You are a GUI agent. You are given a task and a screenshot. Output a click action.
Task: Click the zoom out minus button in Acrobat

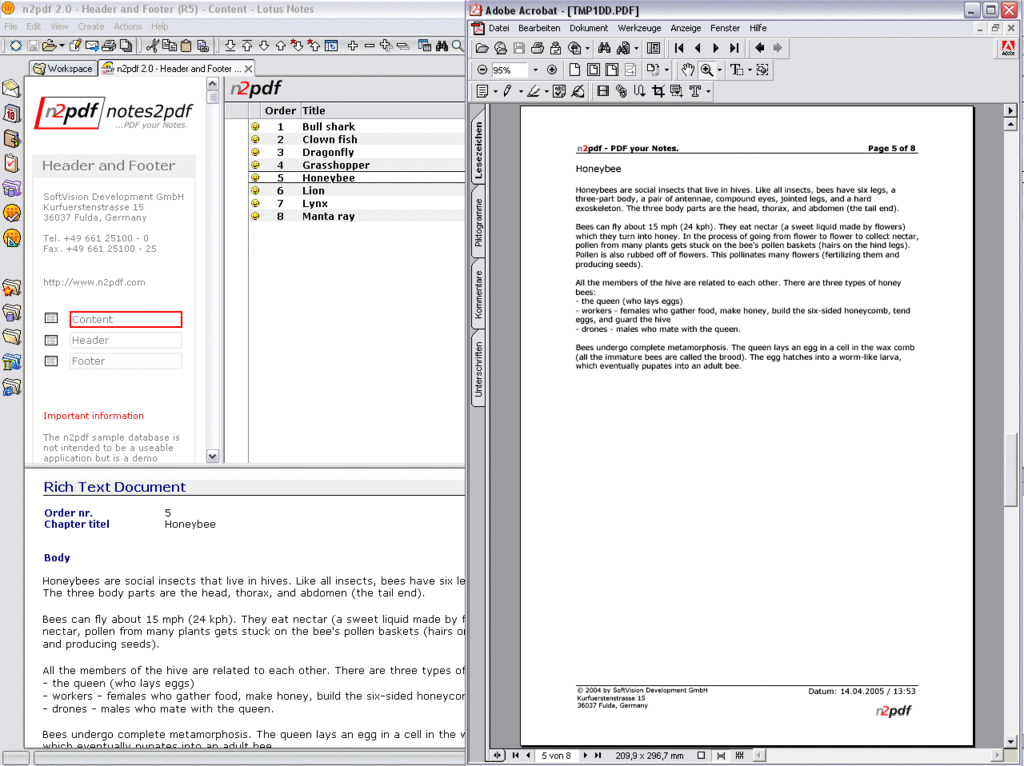coord(483,70)
